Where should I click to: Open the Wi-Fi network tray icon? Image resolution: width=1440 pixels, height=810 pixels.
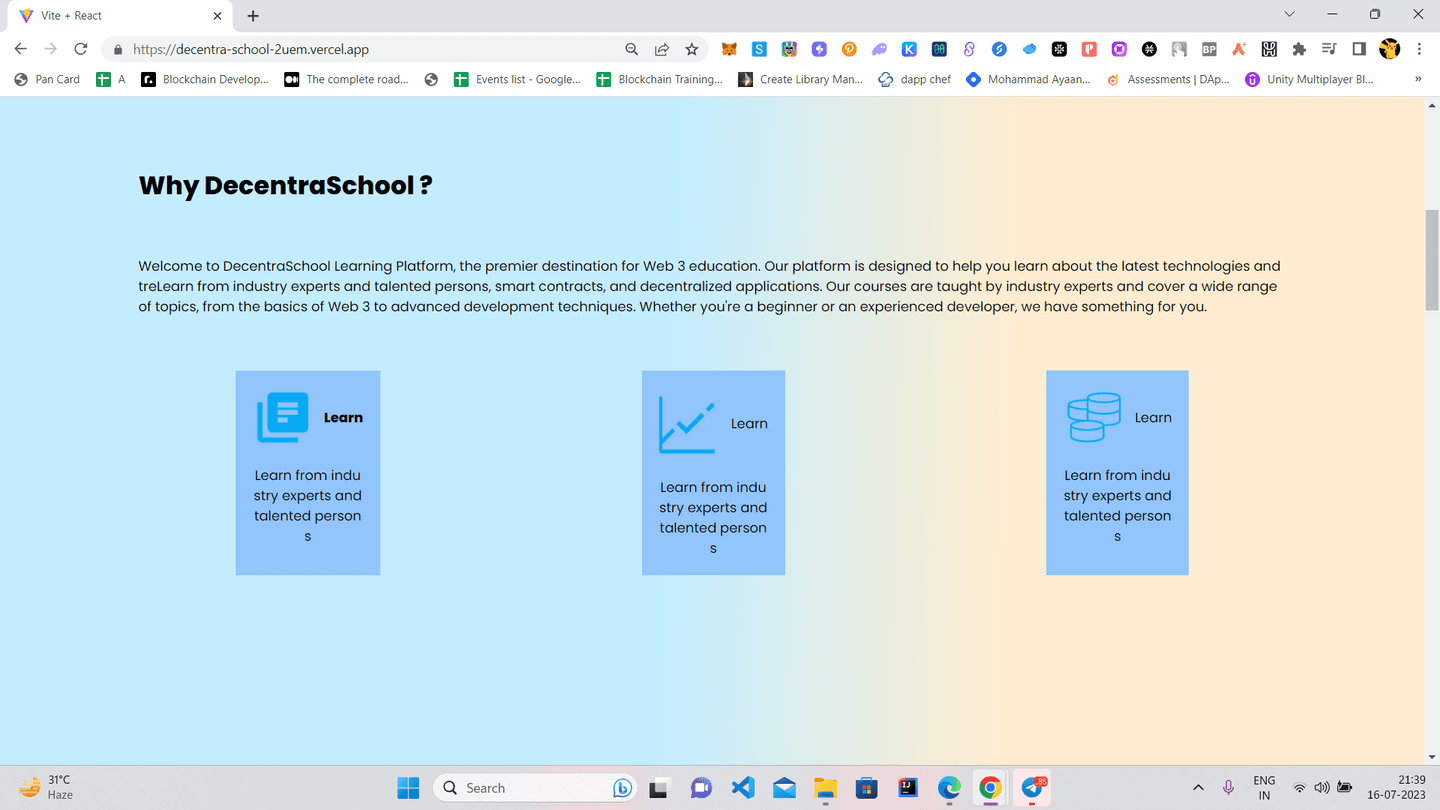1299,788
